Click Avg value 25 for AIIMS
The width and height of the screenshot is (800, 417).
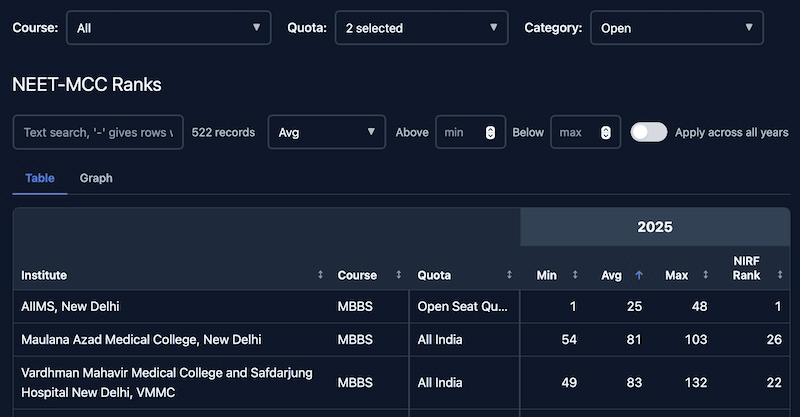pos(634,306)
